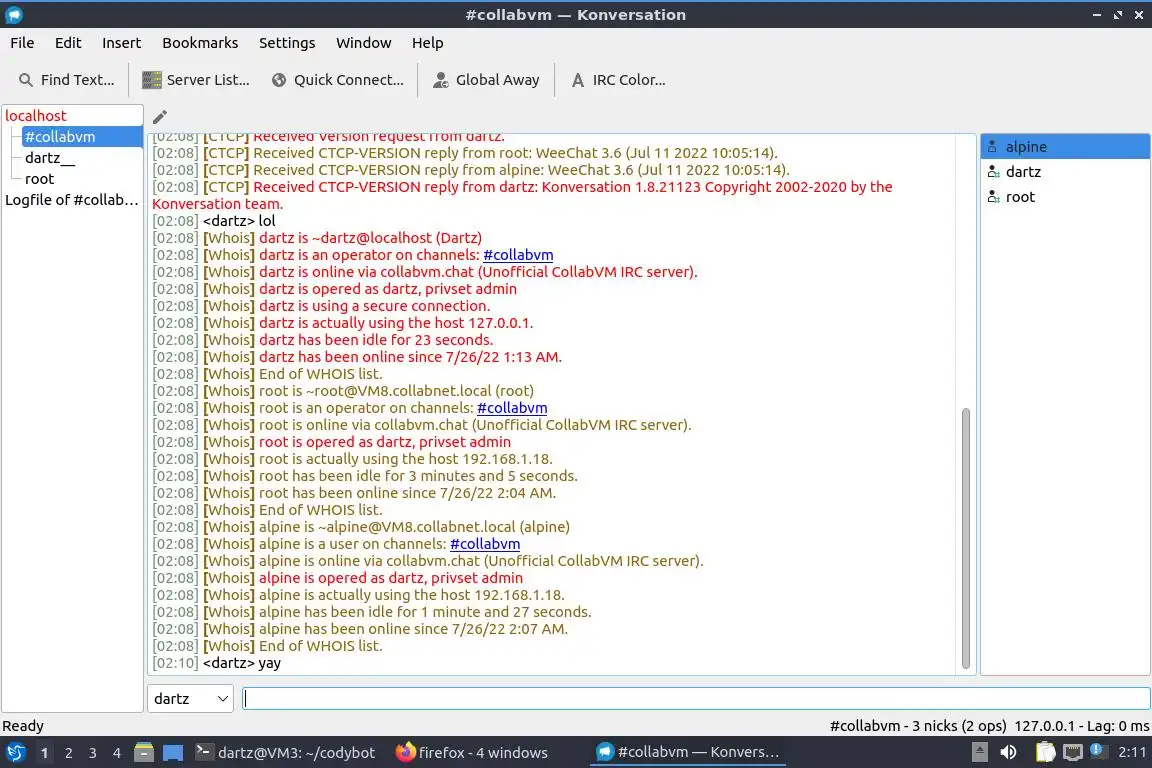
Task: Open the Edit menu
Action: [x=68, y=43]
